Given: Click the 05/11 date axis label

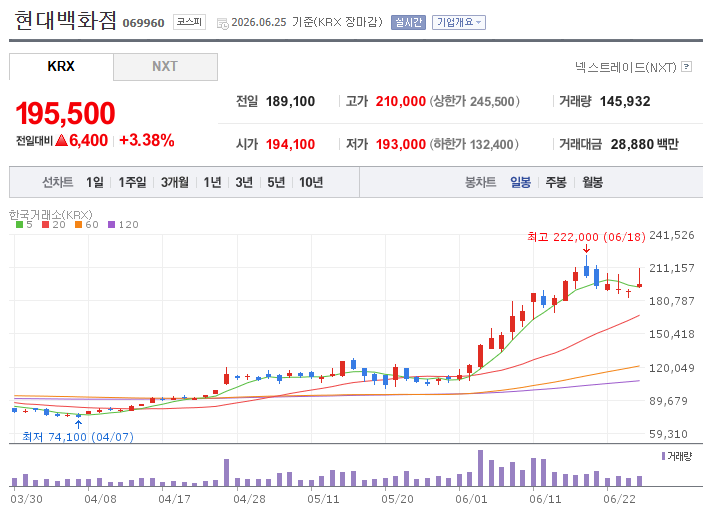Looking at the screenshot, I should click(x=323, y=499).
